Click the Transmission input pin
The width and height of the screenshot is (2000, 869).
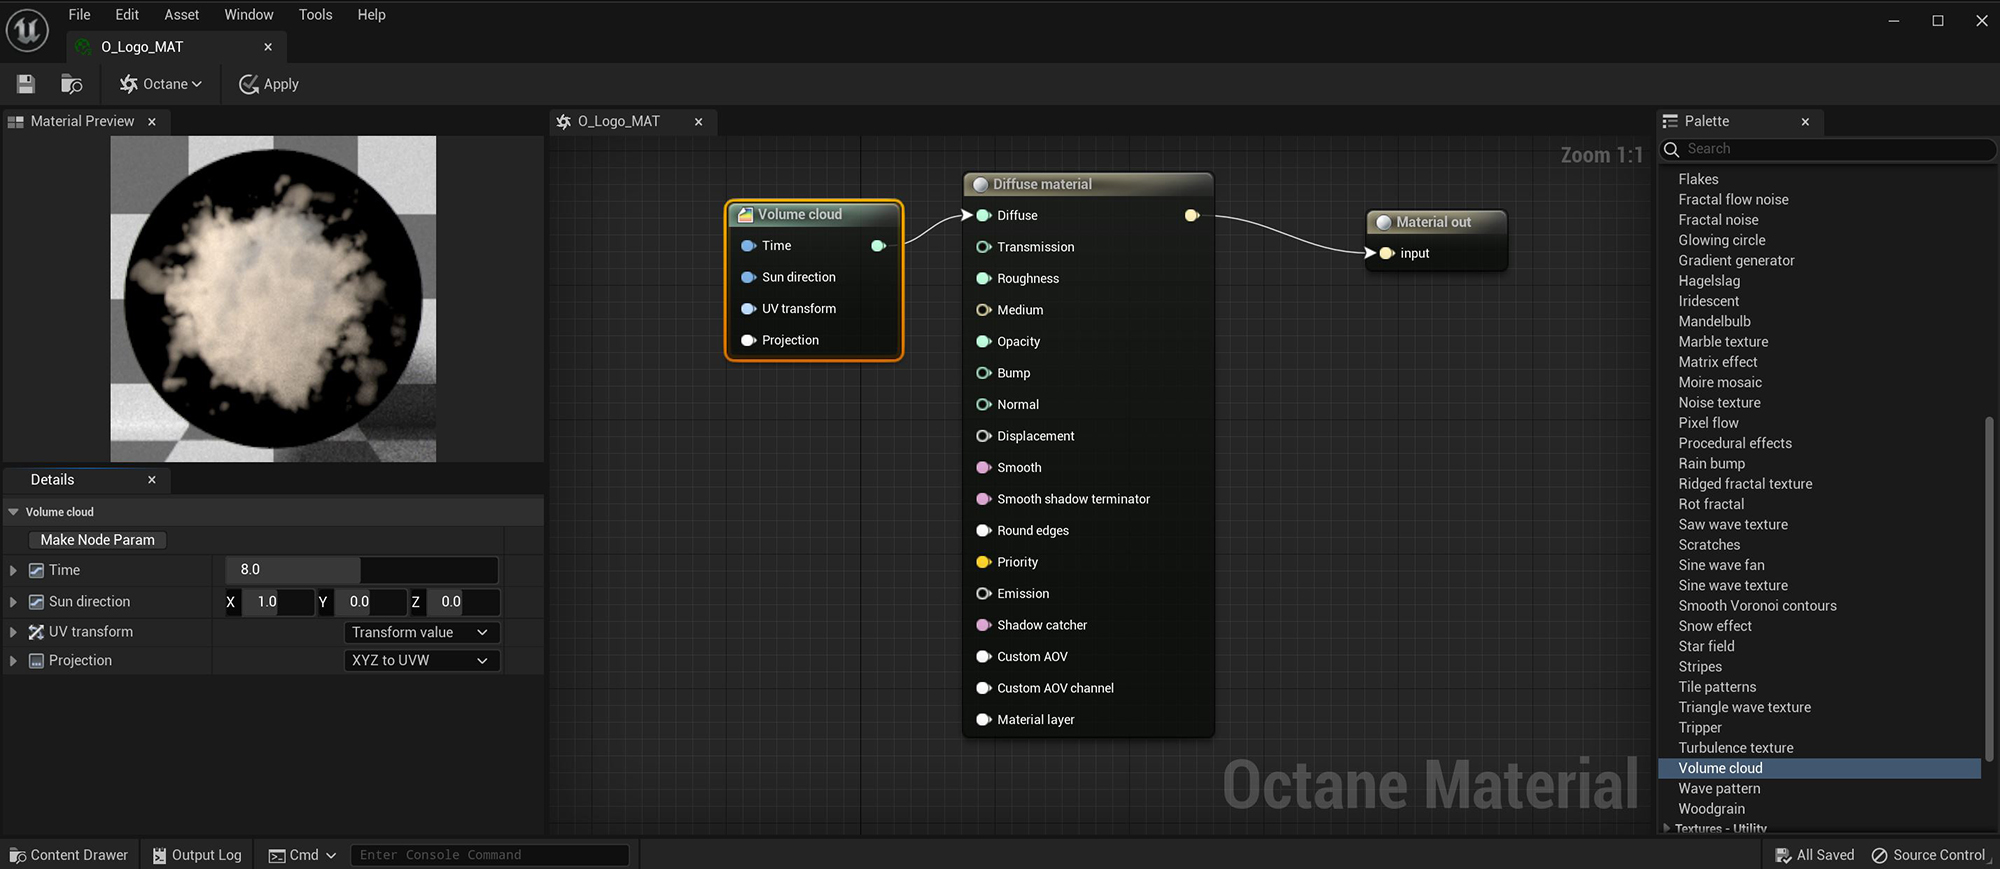pos(984,247)
